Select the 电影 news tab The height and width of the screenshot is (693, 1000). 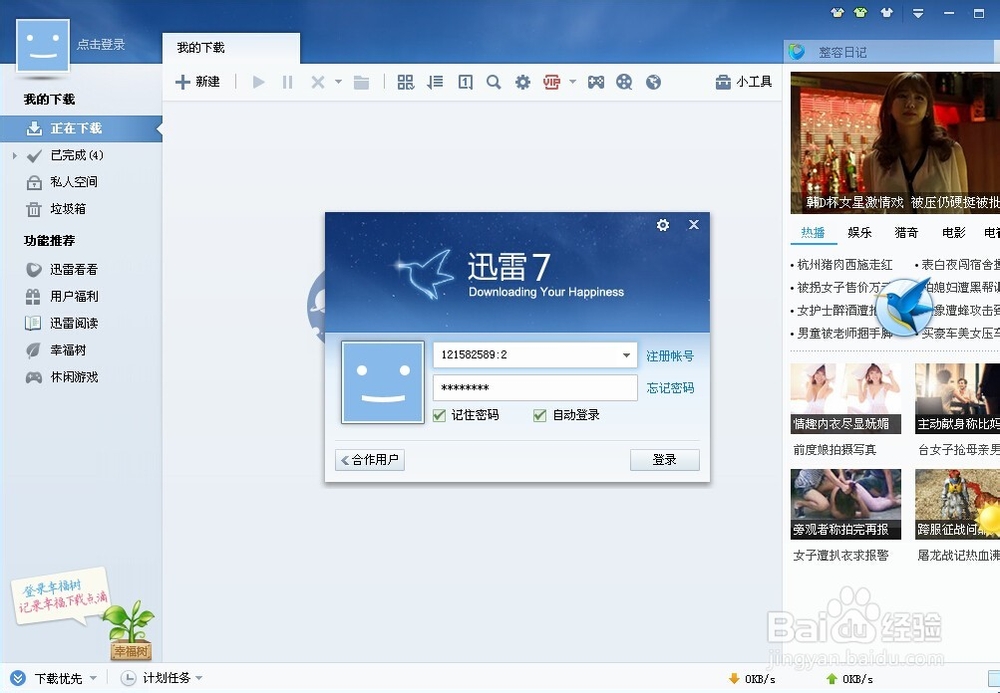[953, 233]
